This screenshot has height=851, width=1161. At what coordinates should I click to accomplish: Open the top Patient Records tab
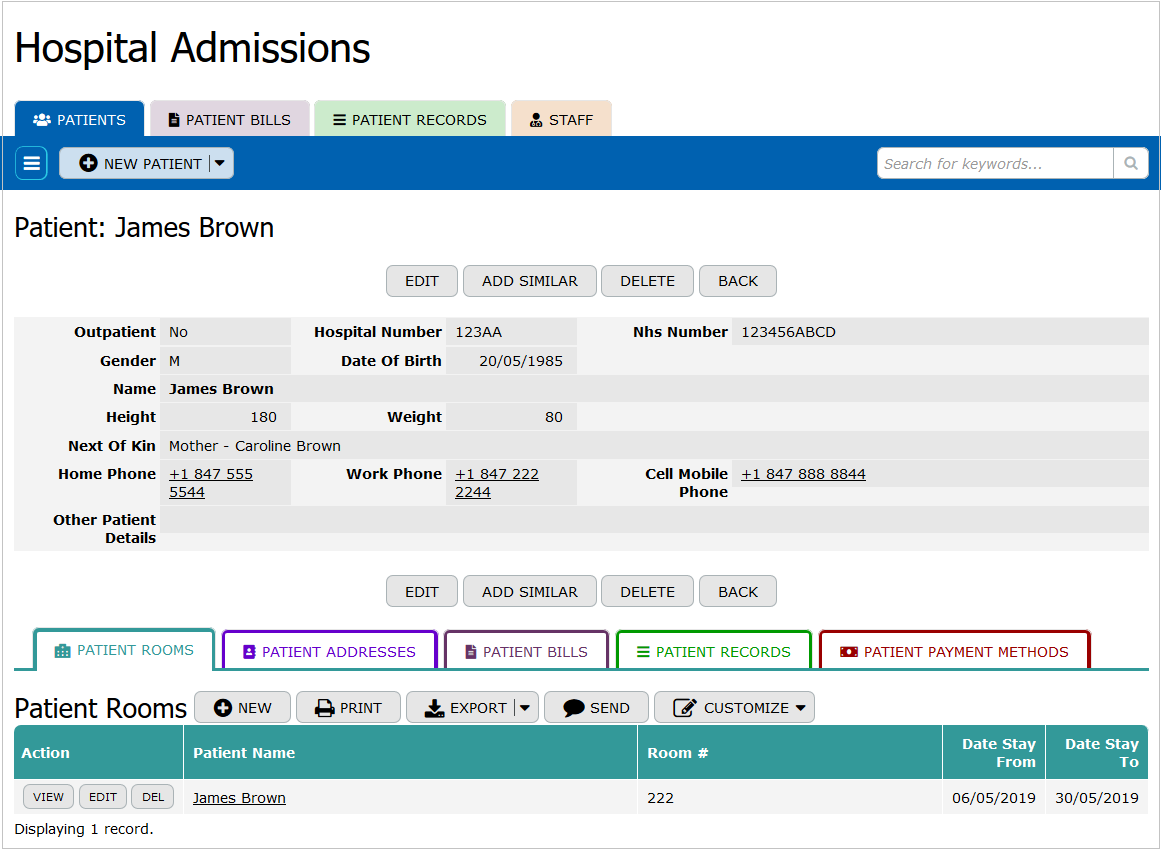(x=409, y=120)
